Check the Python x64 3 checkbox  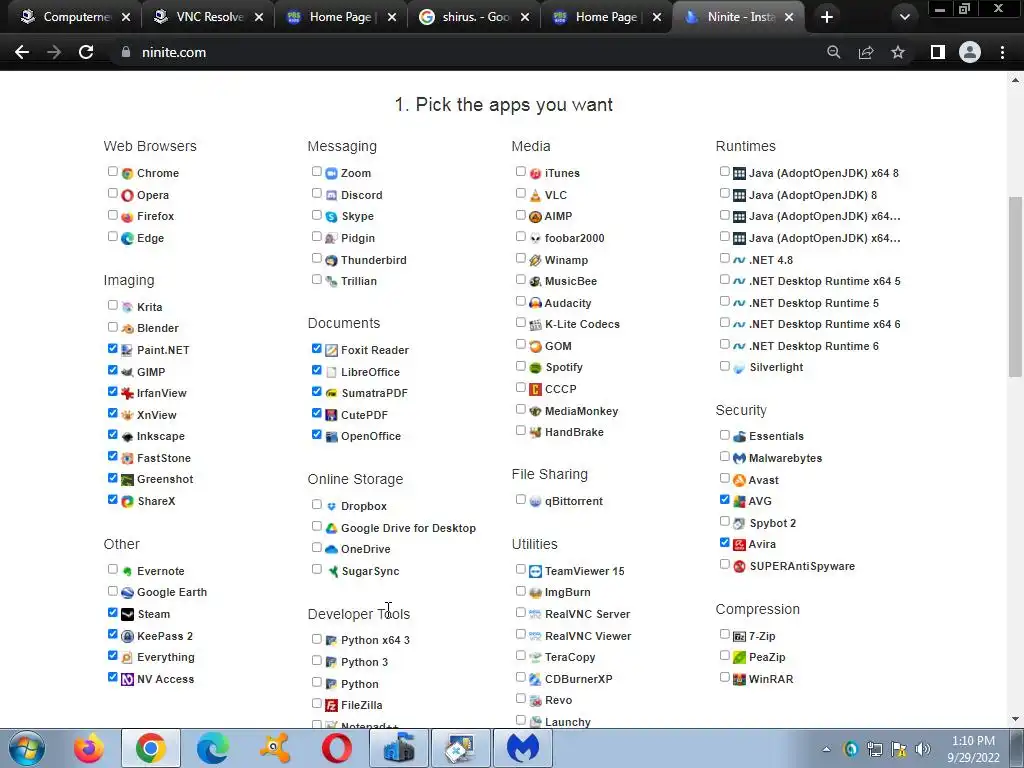(x=317, y=639)
